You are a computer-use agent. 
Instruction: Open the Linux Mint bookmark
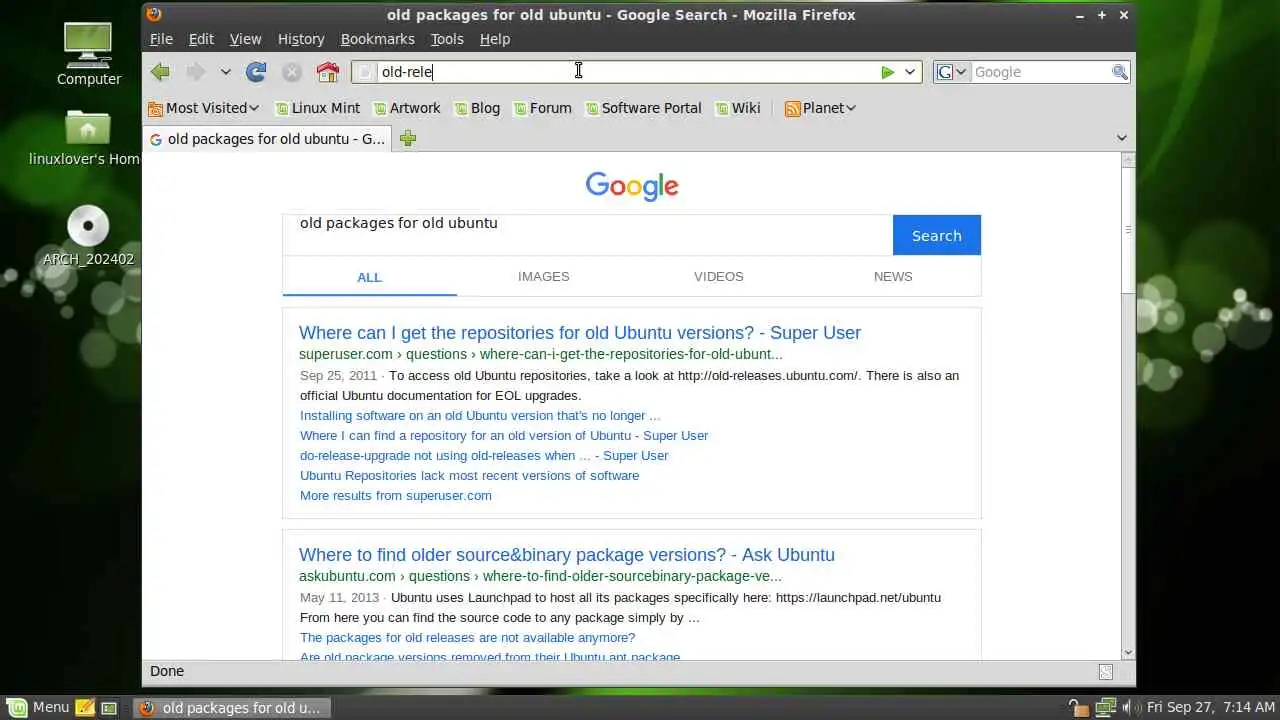[x=317, y=108]
